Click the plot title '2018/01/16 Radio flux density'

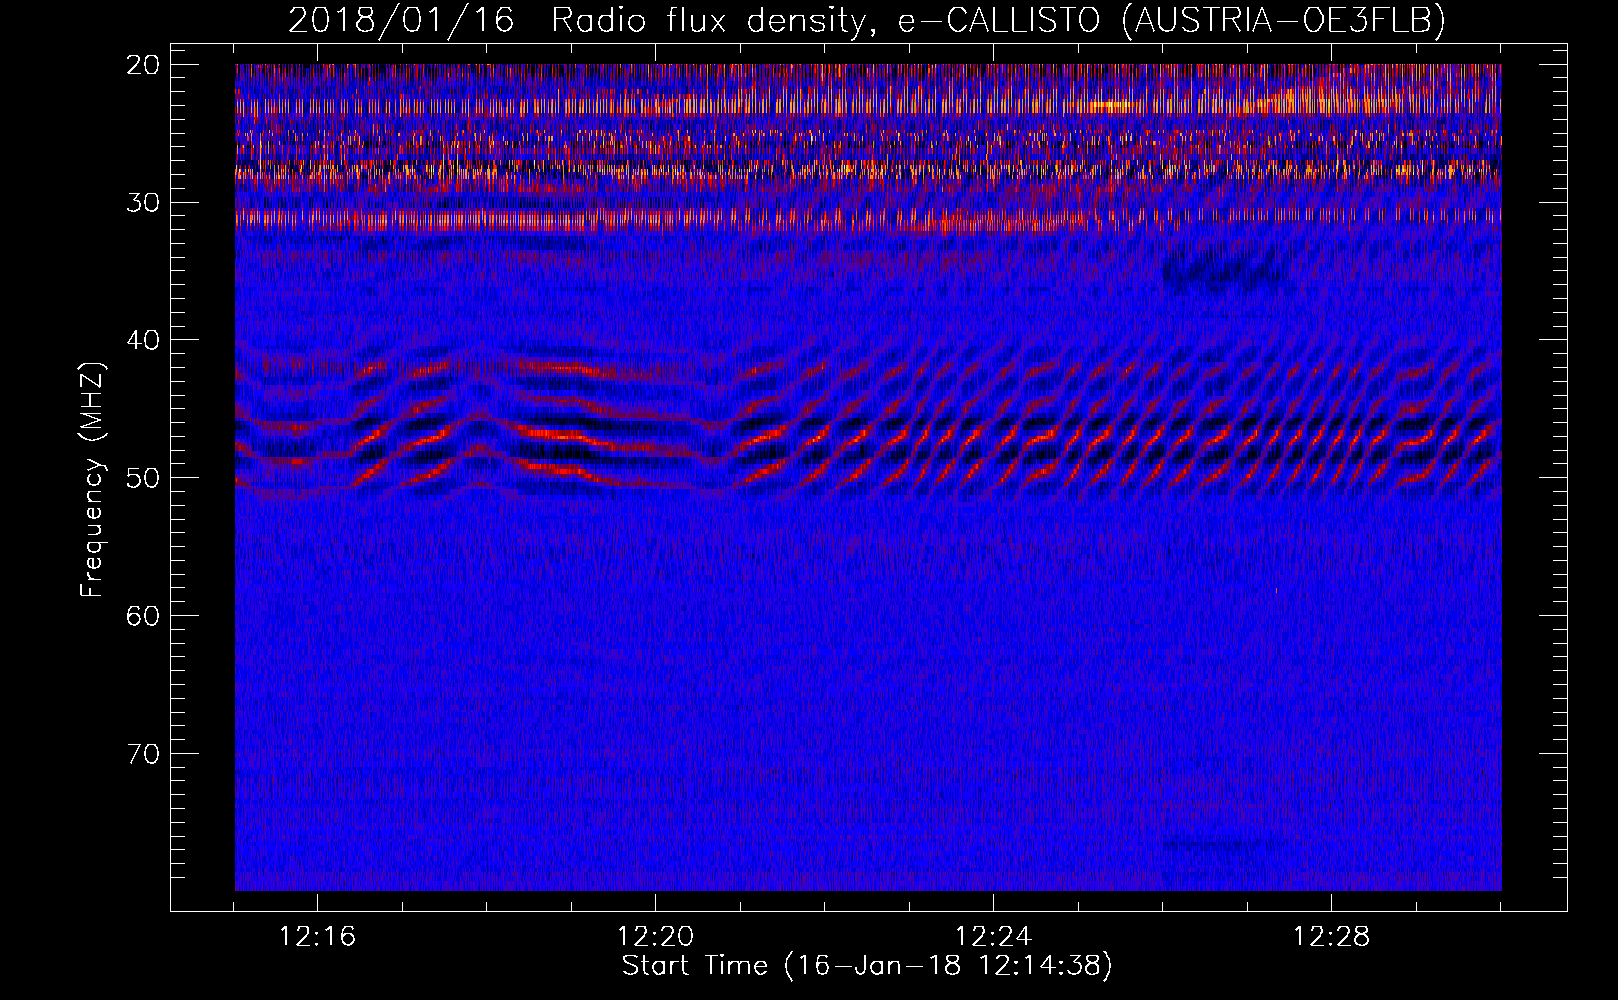tap(578, 20)
